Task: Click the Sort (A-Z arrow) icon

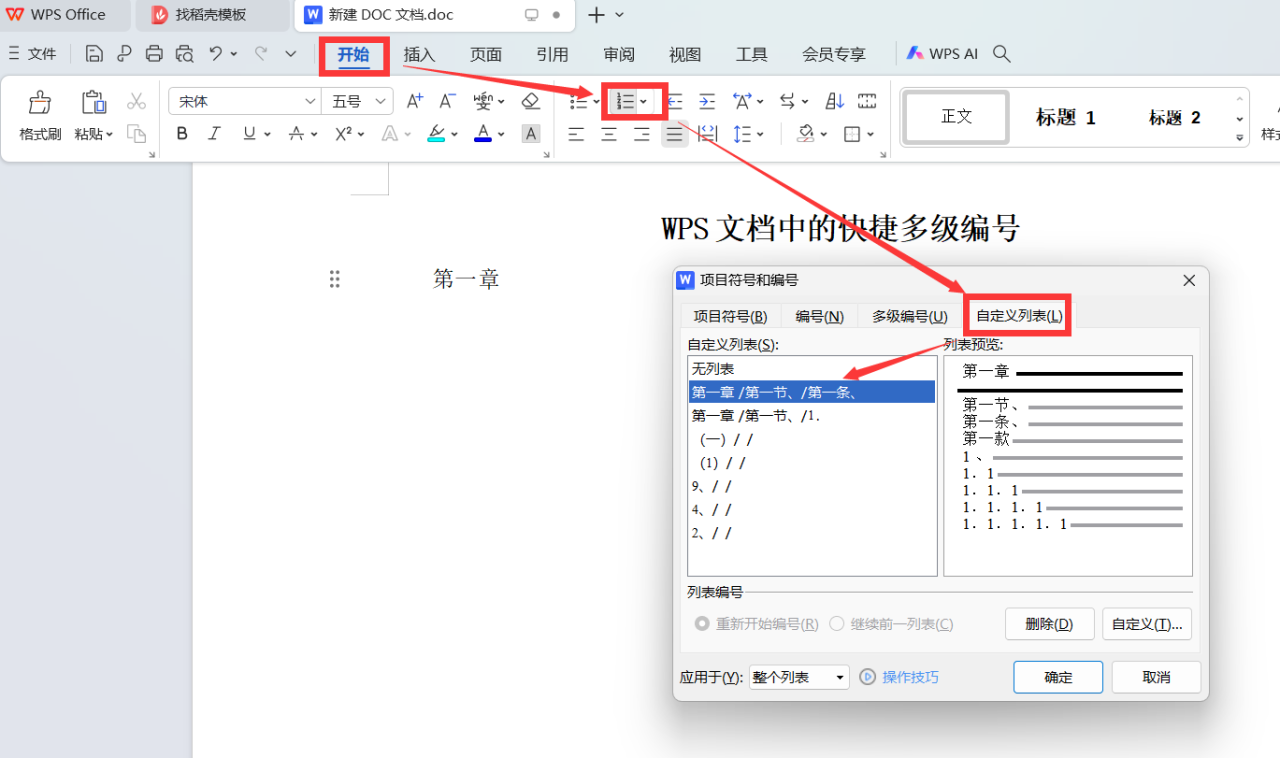Action: (835, 101)
